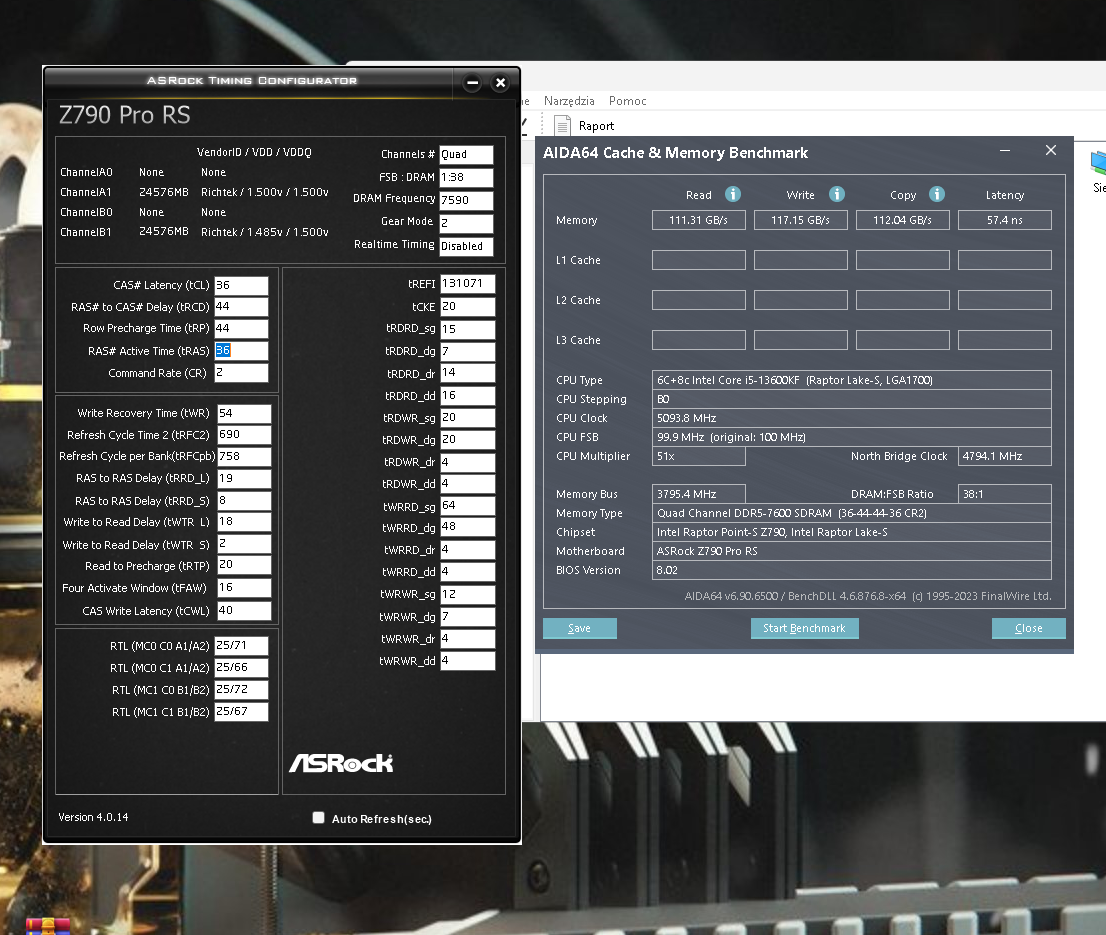Close the ASRock Timing Configurator window
1106x935 pixels.
(501, 83)
